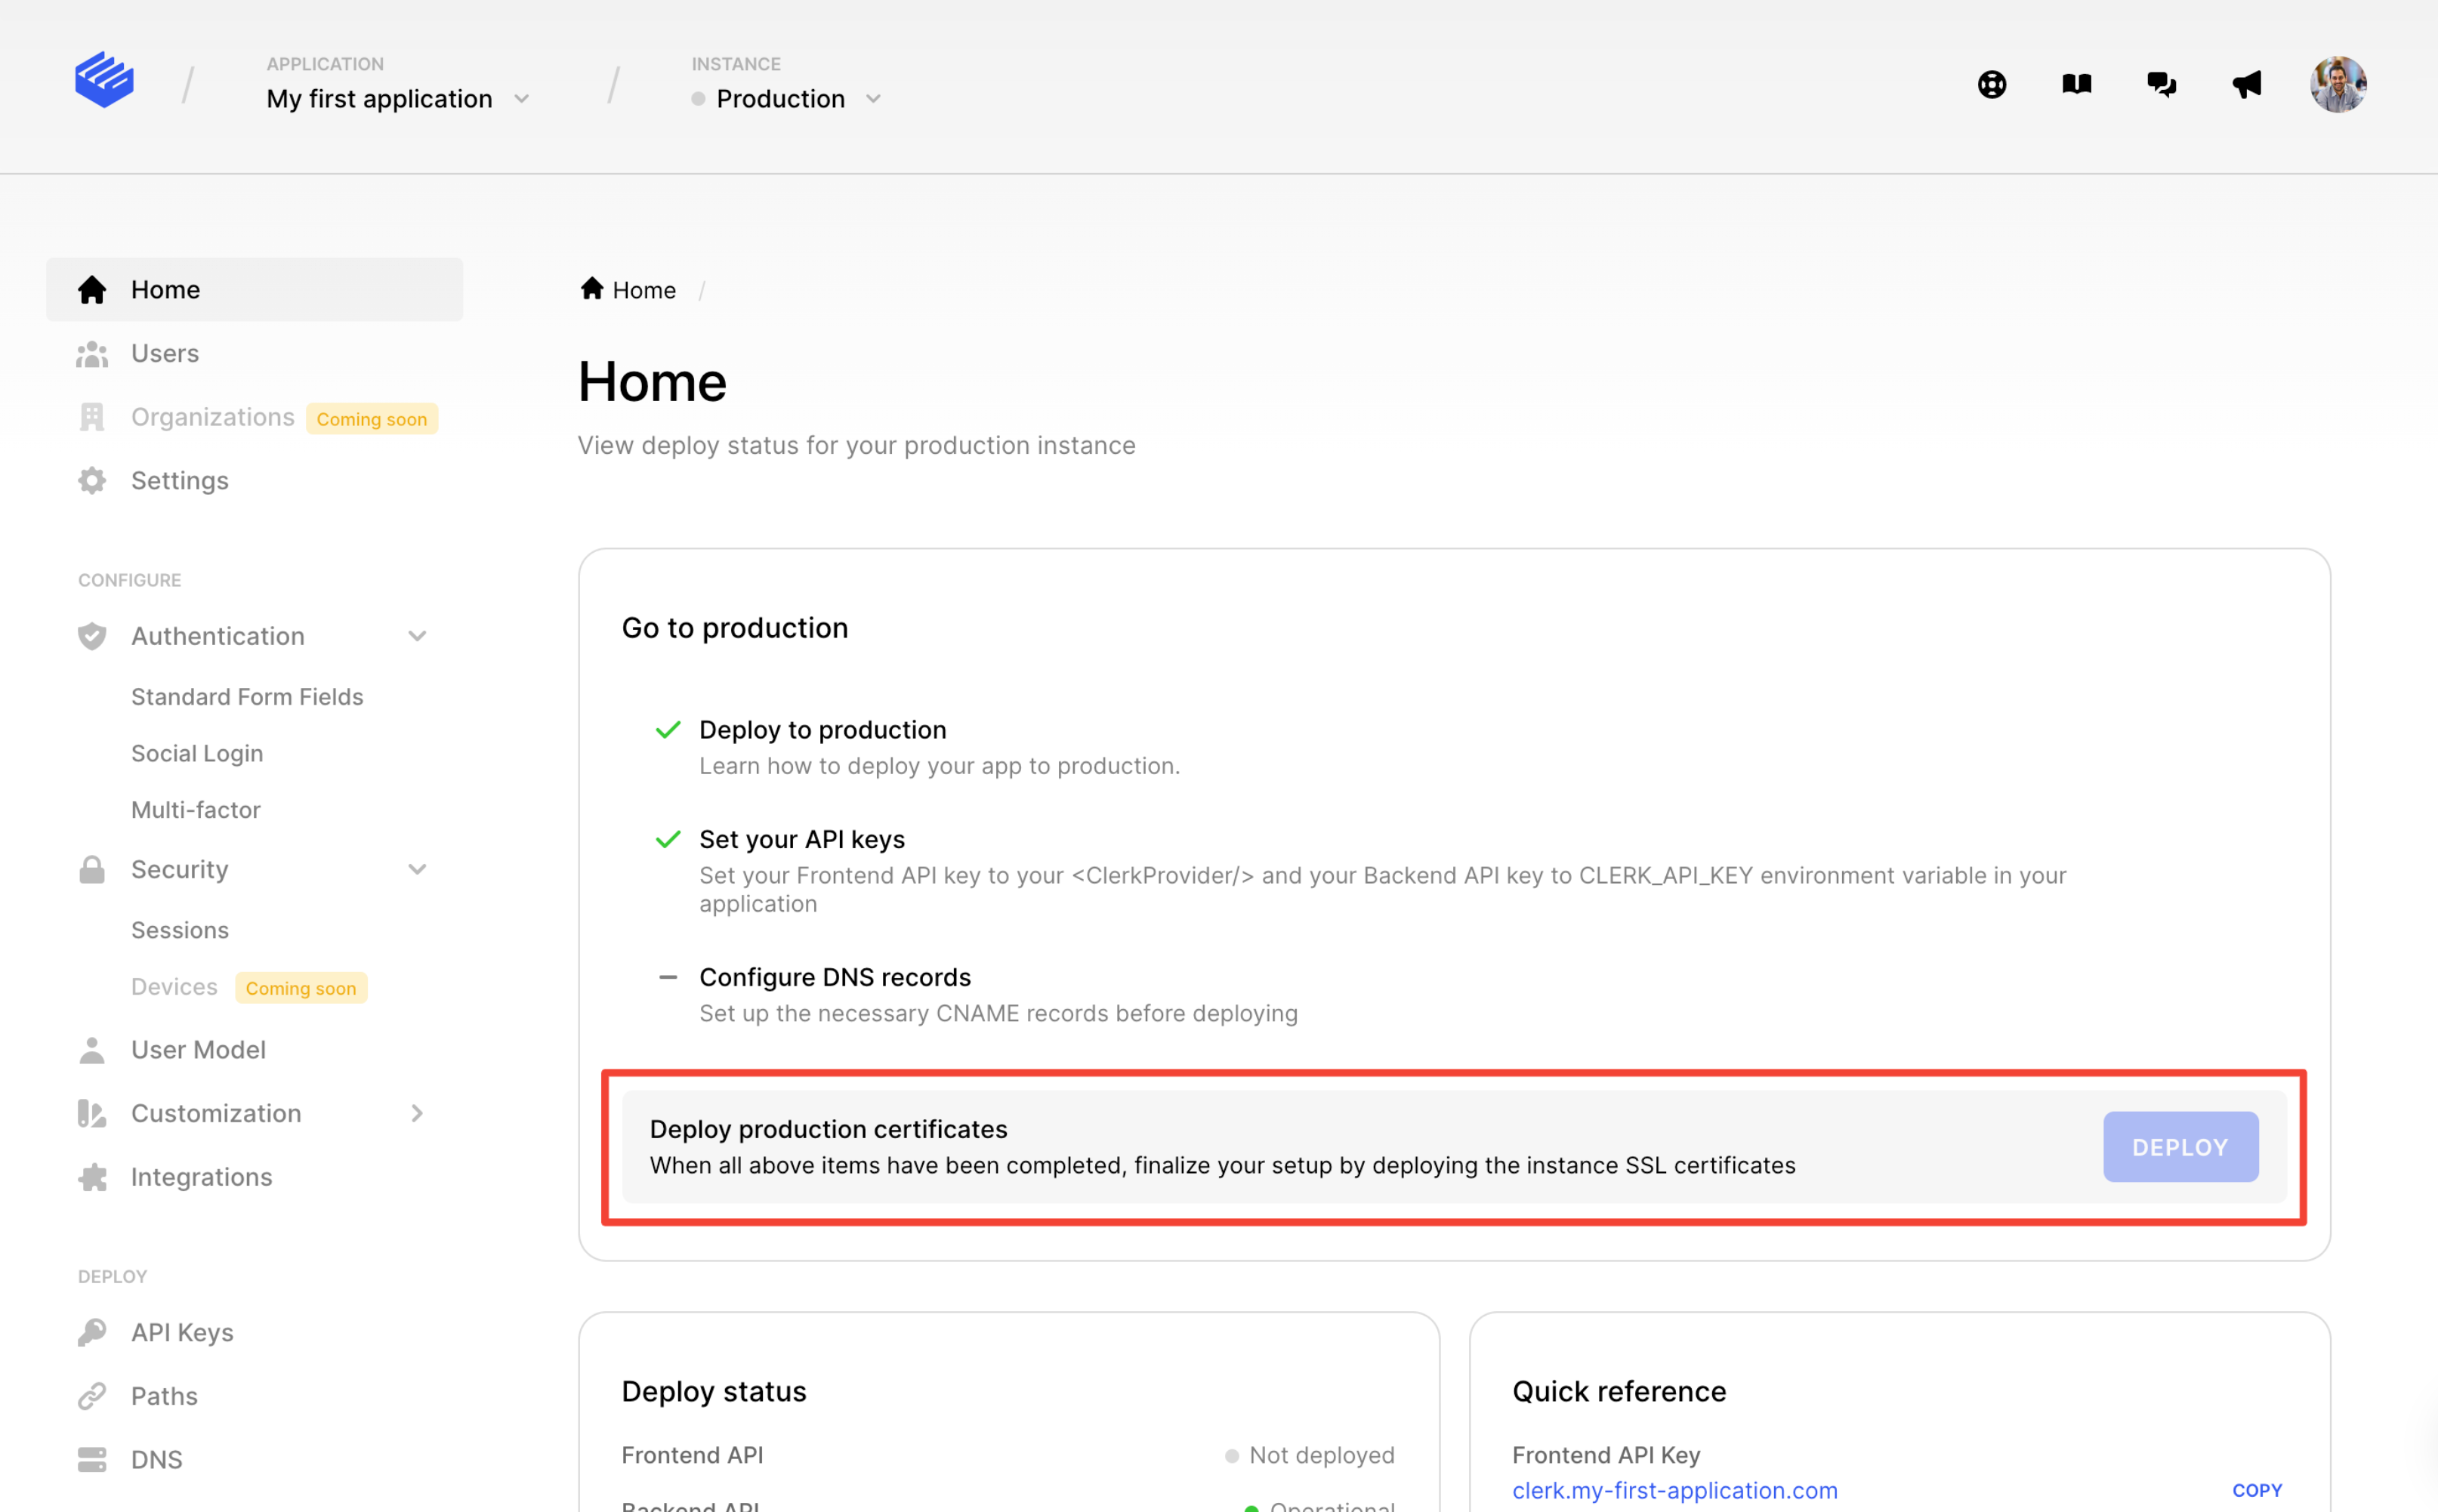Click the Users people icon in sidebar

[x=92, y=354]
